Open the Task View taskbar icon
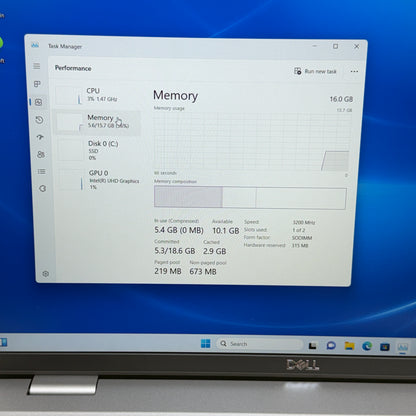 pyautogui.click(x=312, y=346)
